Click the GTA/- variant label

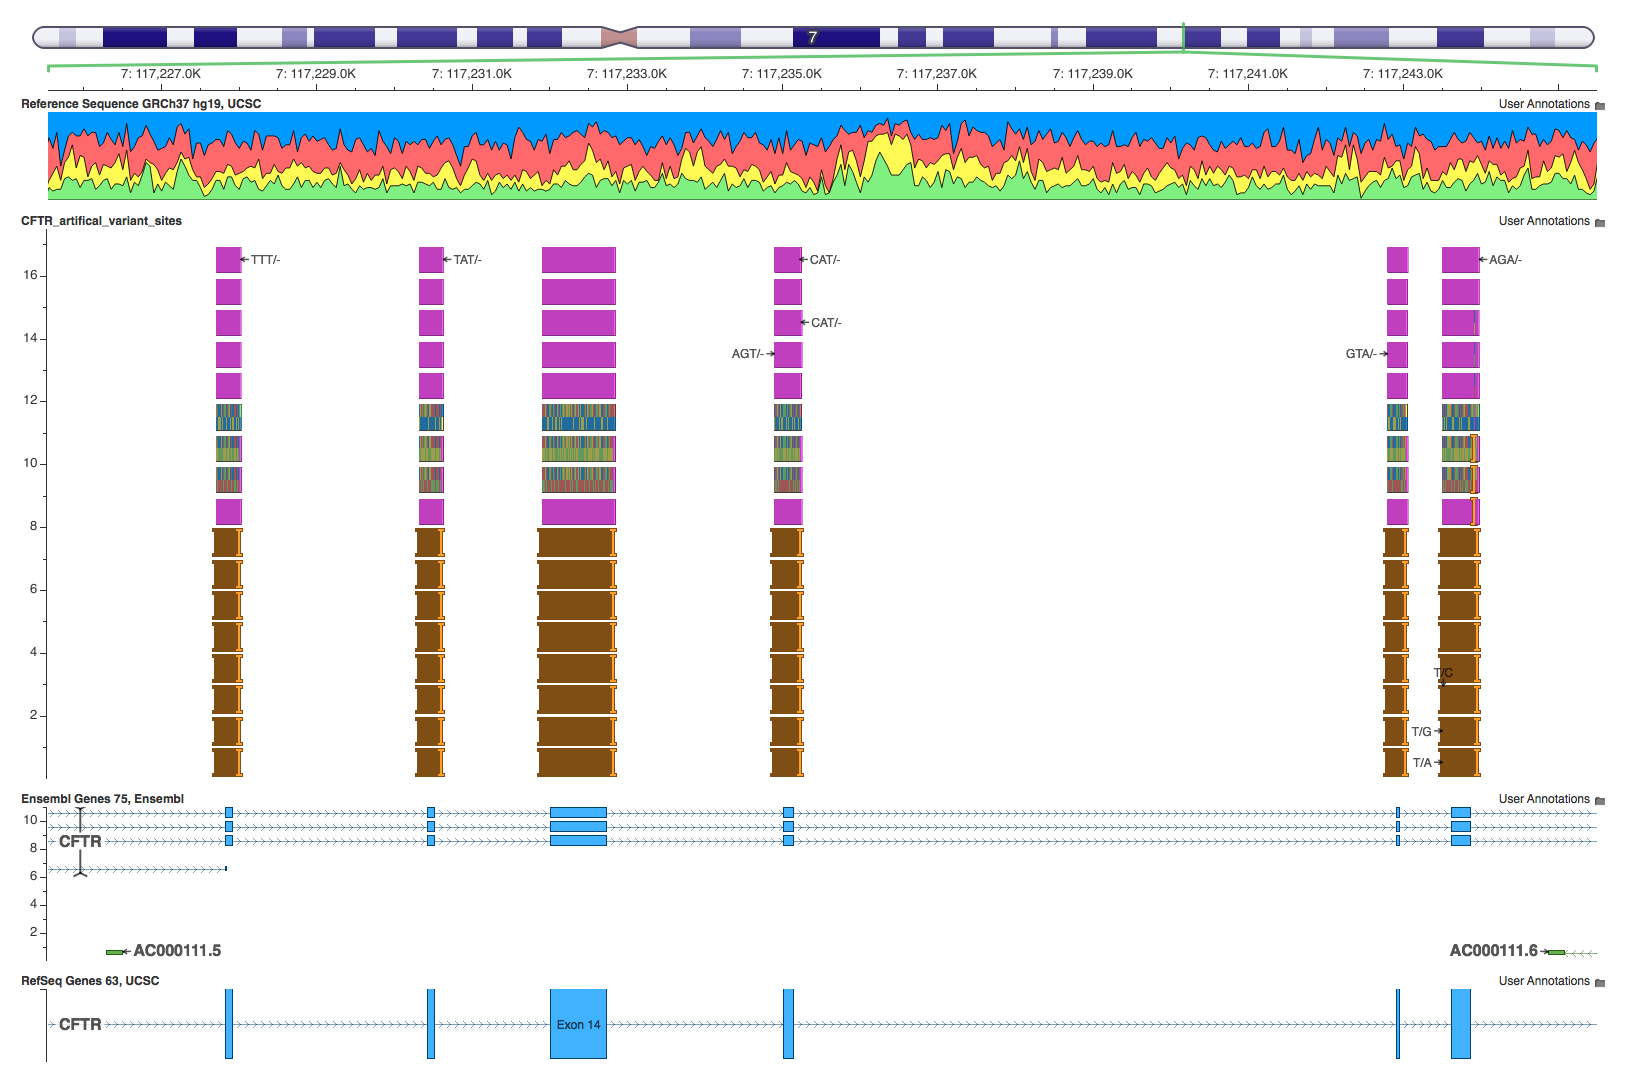pos(1361,354)
